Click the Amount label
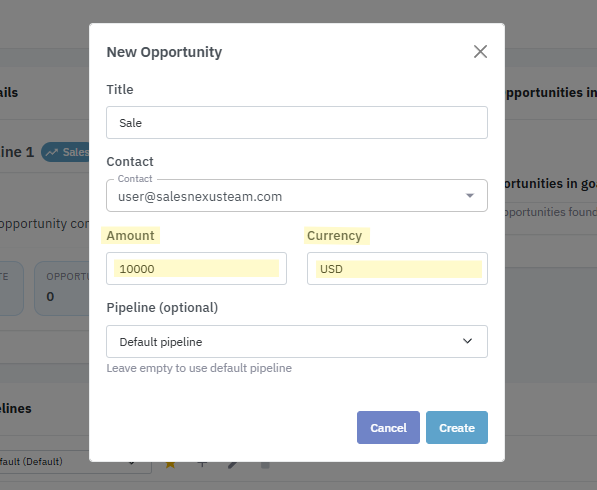The height and width of the screenshot is (490, 597). [x=130, y=235]
